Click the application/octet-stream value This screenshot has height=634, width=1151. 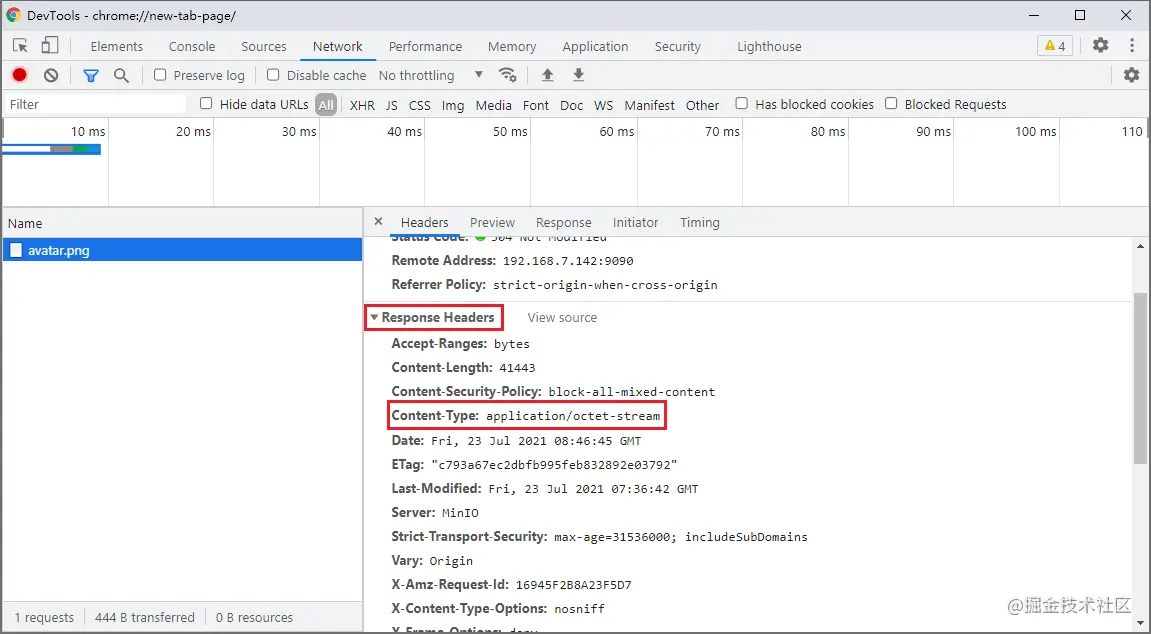click(573, 416)
